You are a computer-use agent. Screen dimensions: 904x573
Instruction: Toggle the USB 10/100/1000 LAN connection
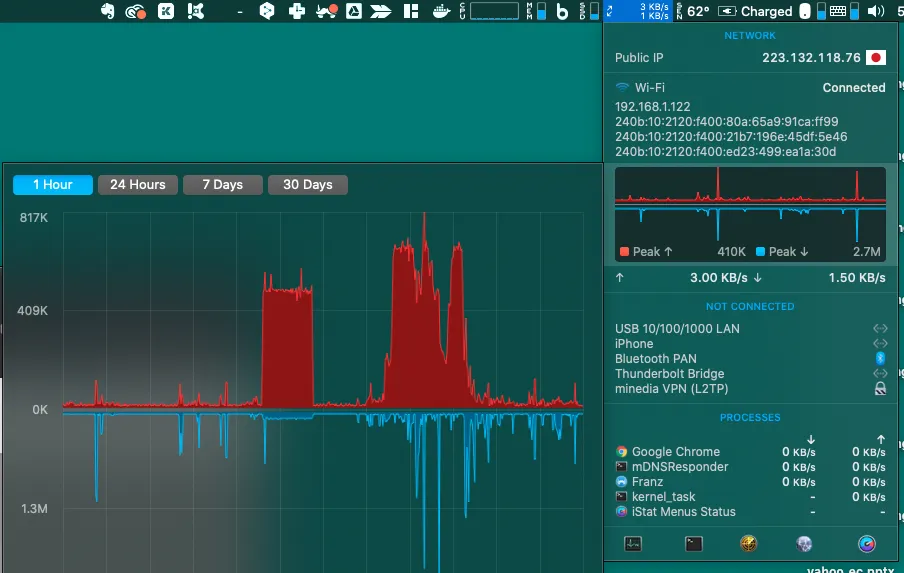pyautogui.click(x=880, y=329)
